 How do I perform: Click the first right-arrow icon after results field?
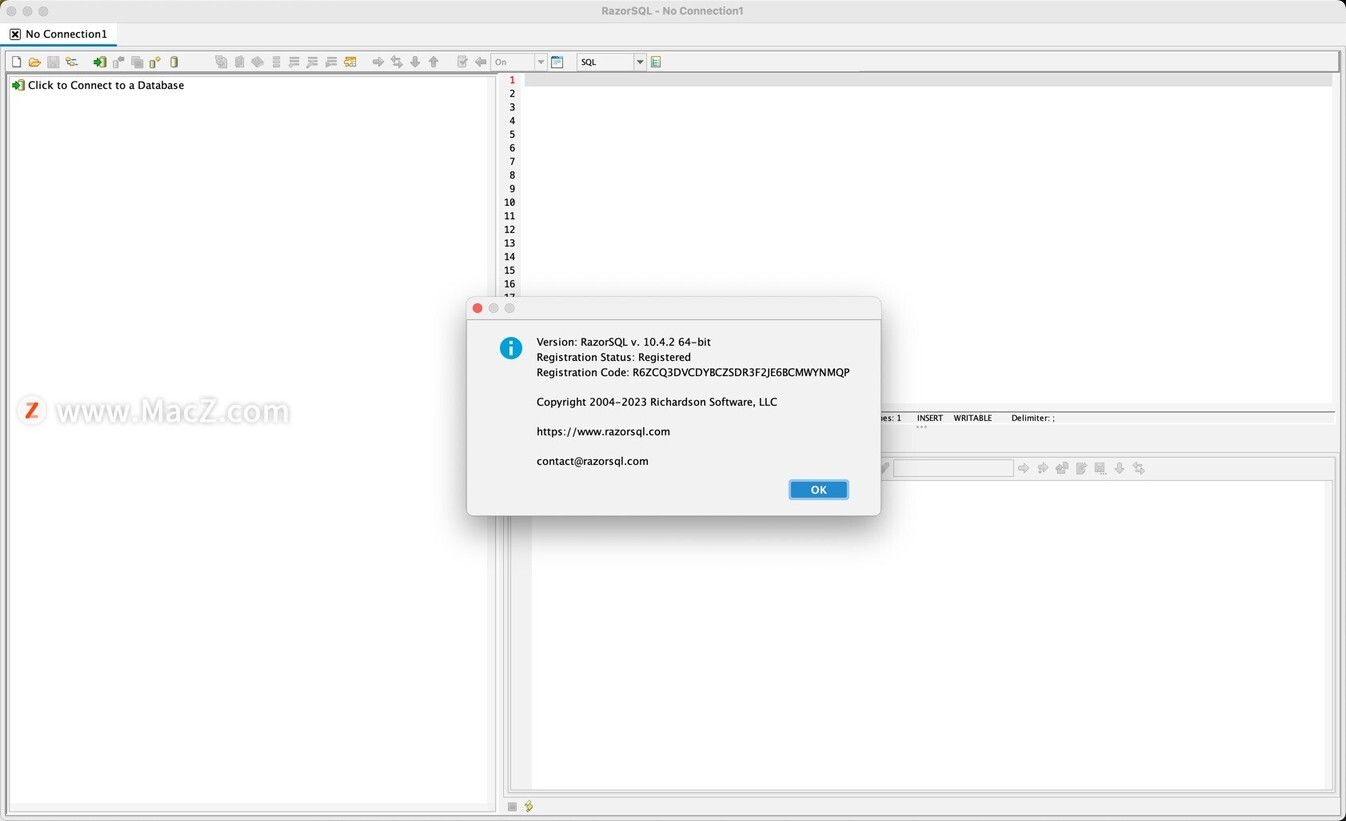[1023, 468]
